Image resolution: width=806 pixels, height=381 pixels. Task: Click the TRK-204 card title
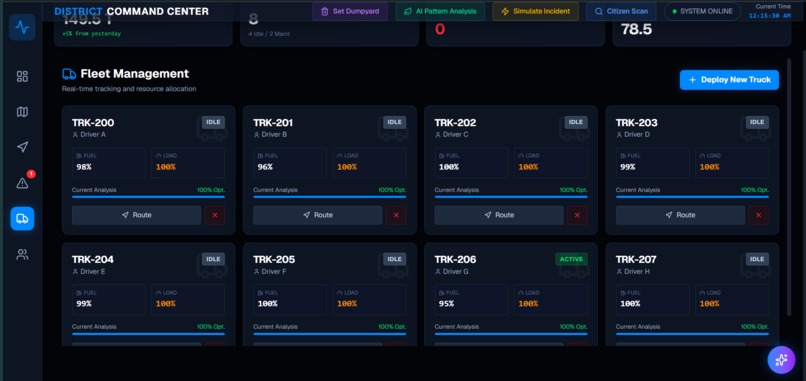[x=93, y=259]
